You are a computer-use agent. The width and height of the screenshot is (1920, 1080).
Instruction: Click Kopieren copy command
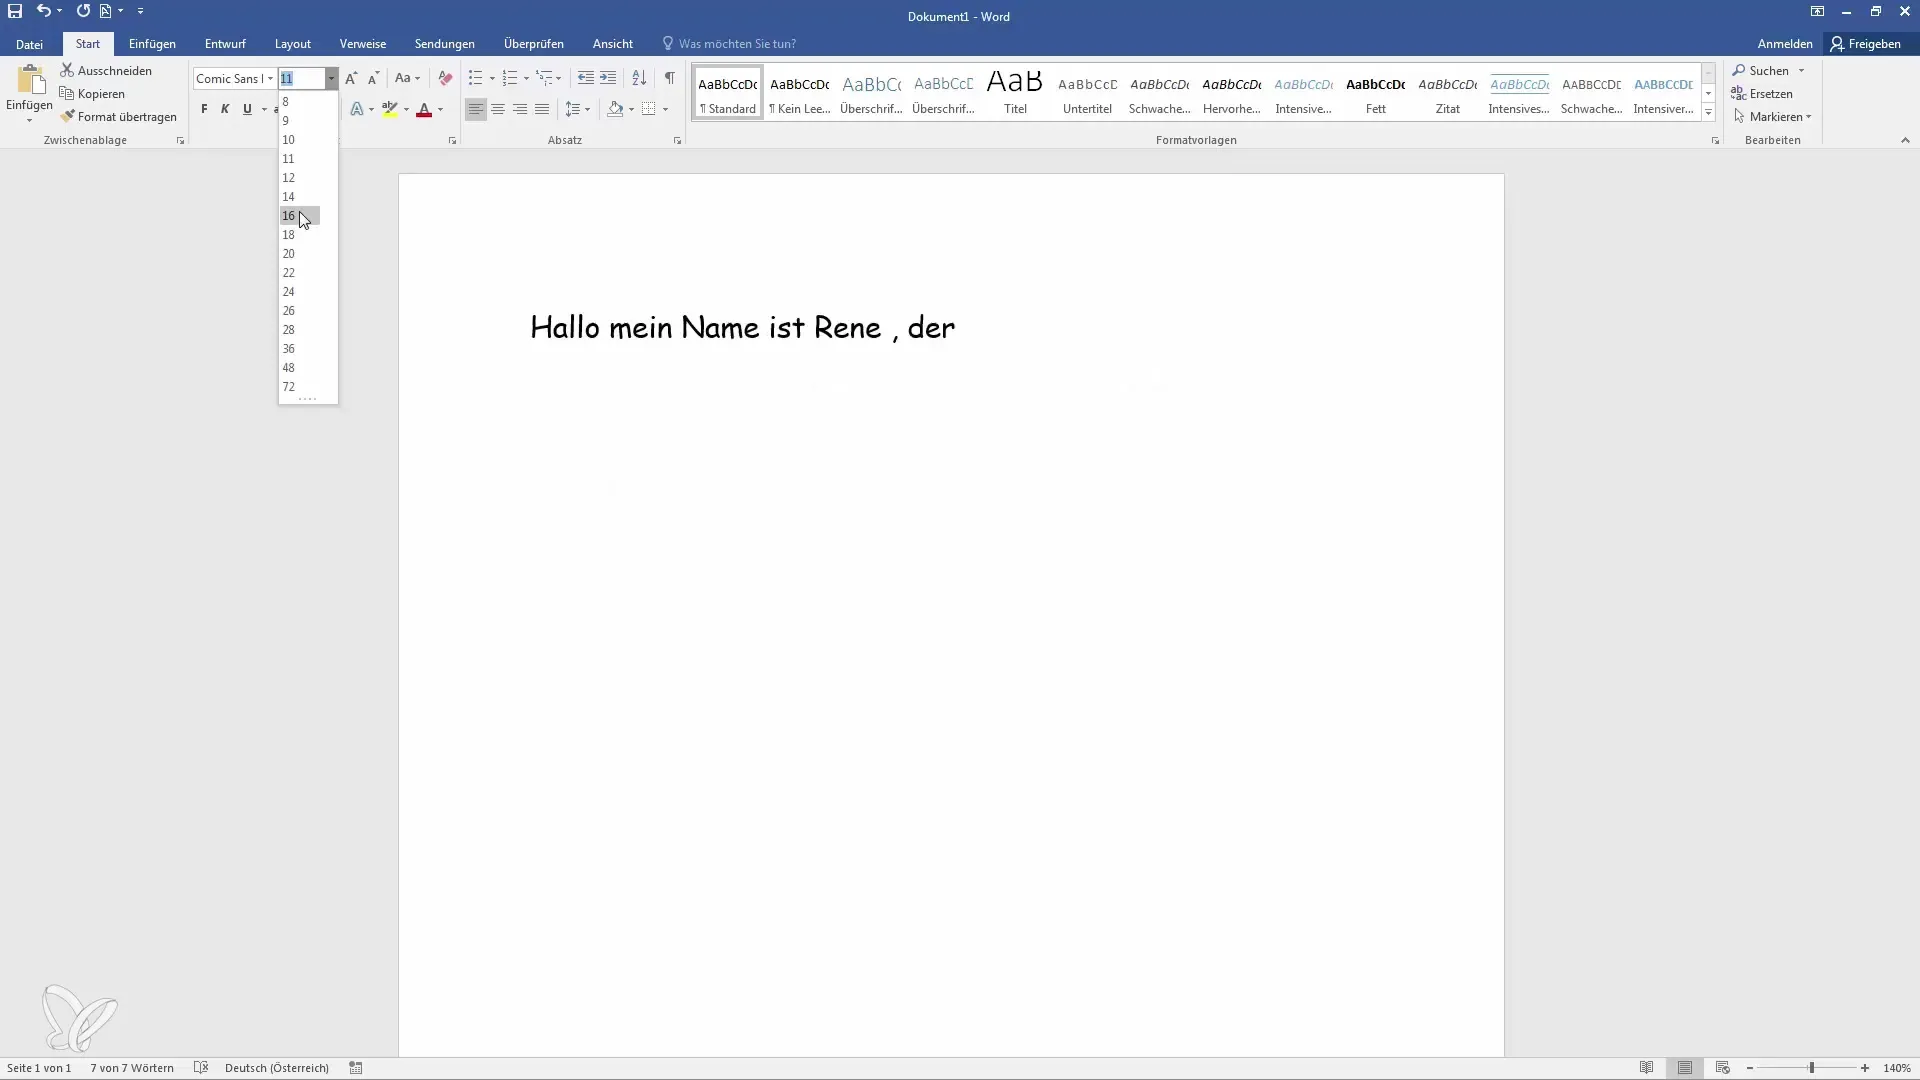[92, 93]
